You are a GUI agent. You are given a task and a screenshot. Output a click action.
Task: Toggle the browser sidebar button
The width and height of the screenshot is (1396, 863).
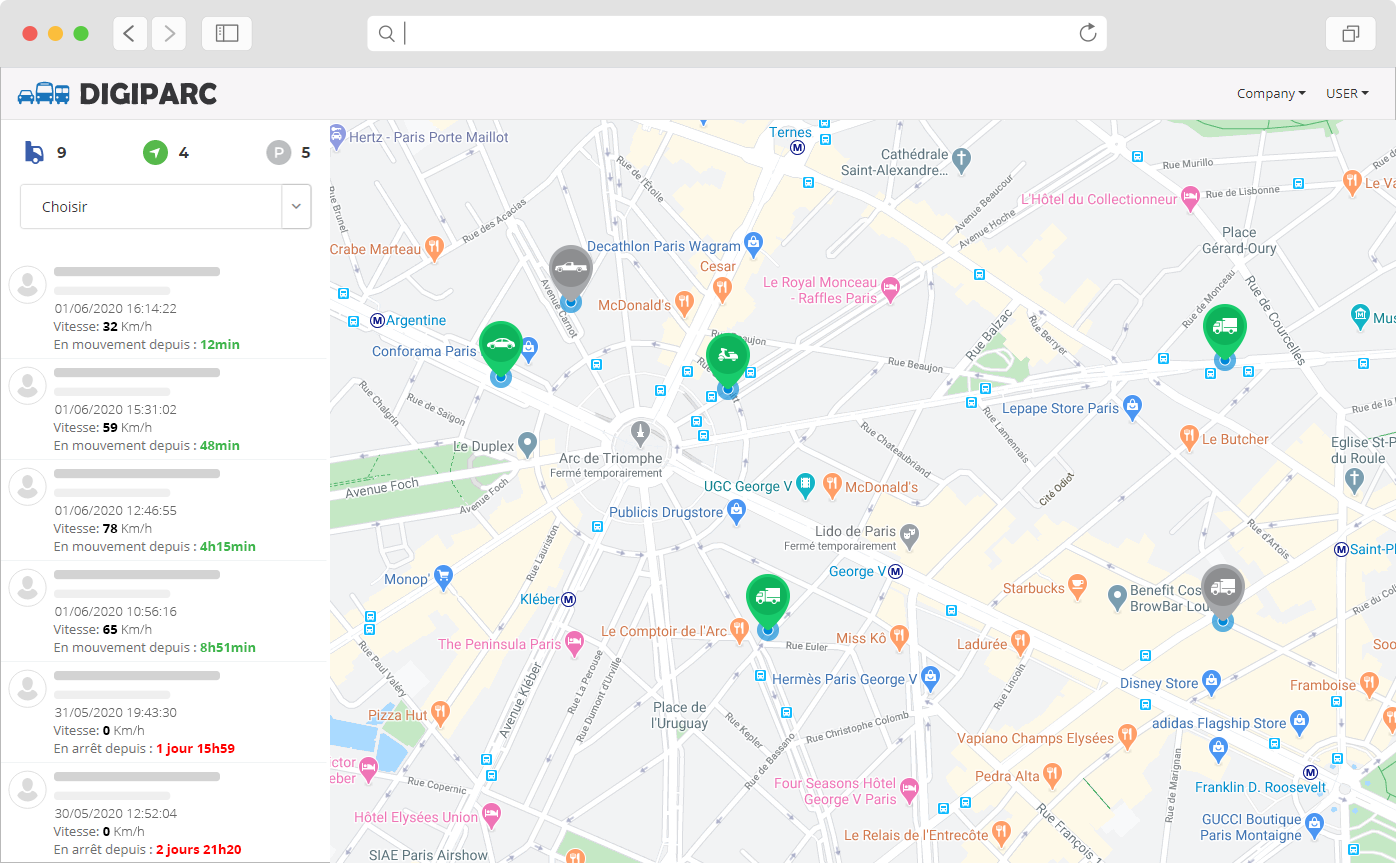(227, 33)
